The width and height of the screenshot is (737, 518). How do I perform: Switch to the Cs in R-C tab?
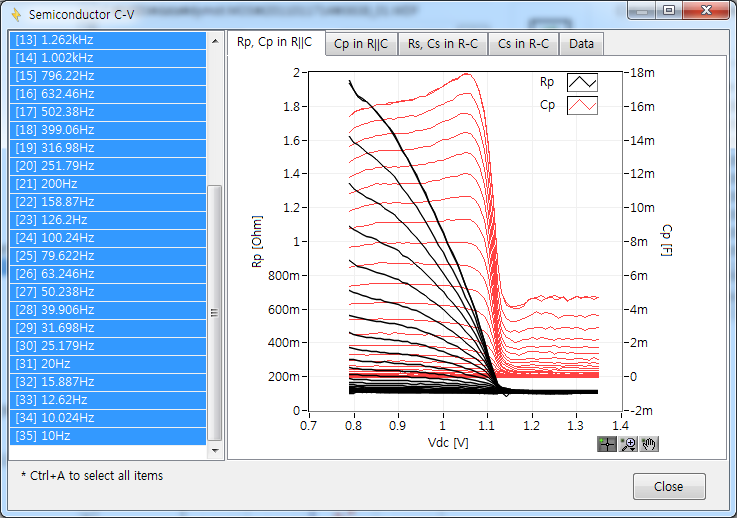click(x=524, y=44)
